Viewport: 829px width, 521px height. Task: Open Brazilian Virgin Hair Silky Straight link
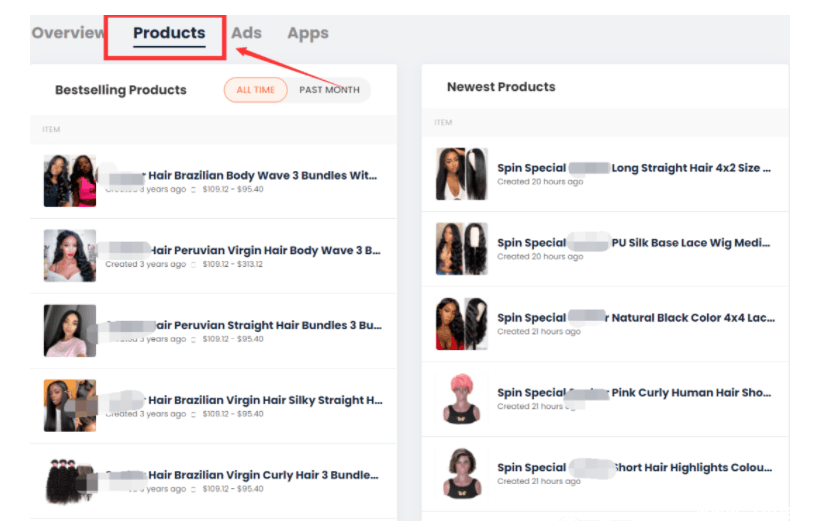click(265, 400)
